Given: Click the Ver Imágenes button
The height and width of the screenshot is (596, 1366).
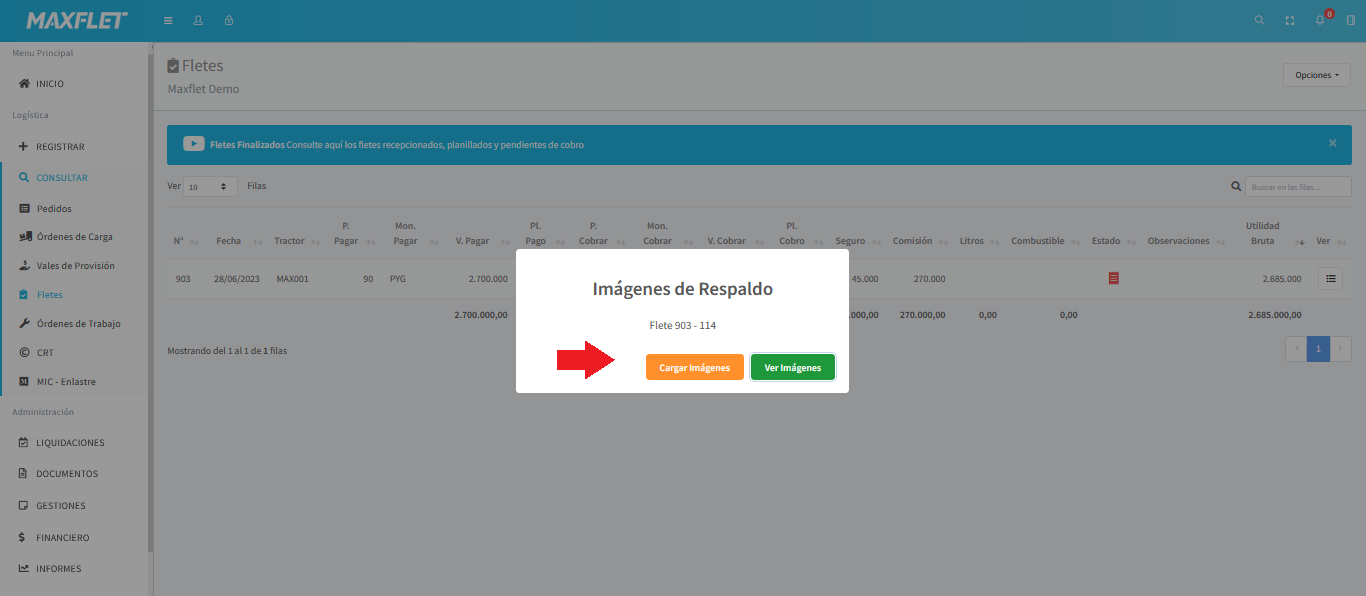Looking at the screenshot, I should click(792, 368).
